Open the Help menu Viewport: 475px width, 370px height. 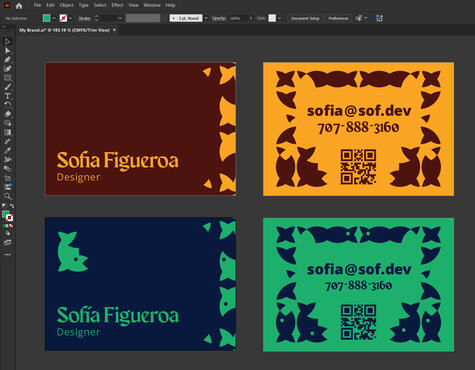(170, 5)
